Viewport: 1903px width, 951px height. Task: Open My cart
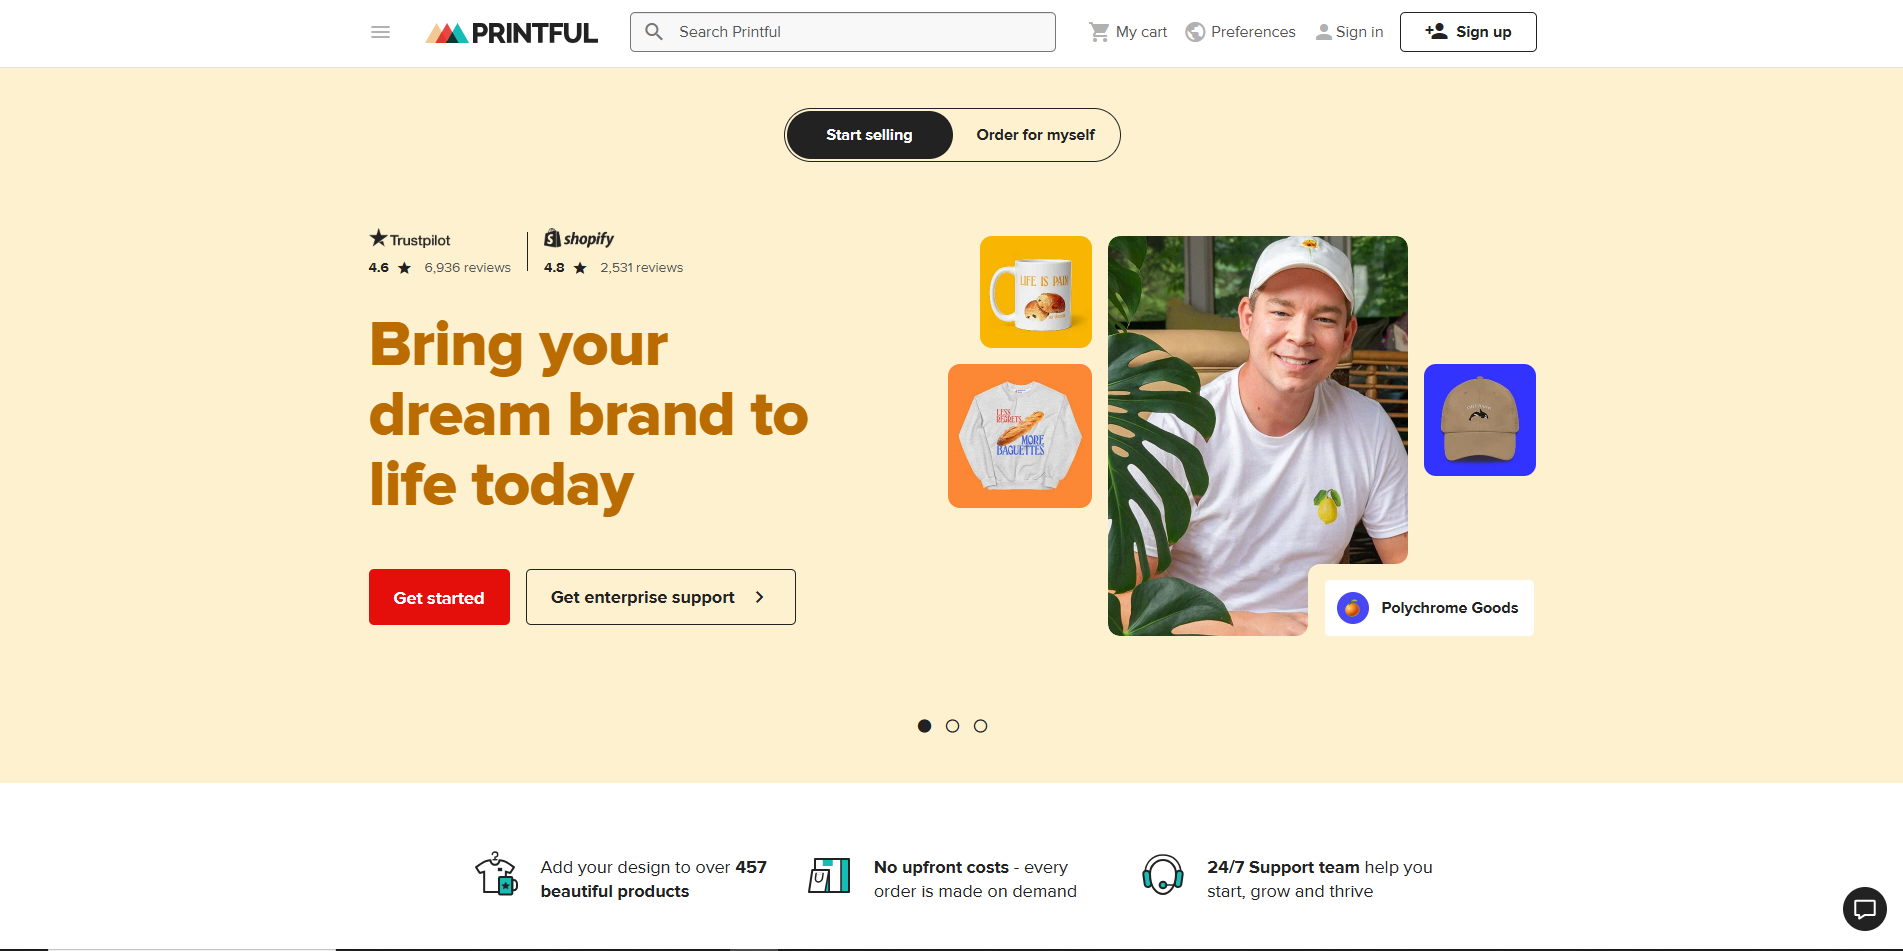(x=1128, y=32)
